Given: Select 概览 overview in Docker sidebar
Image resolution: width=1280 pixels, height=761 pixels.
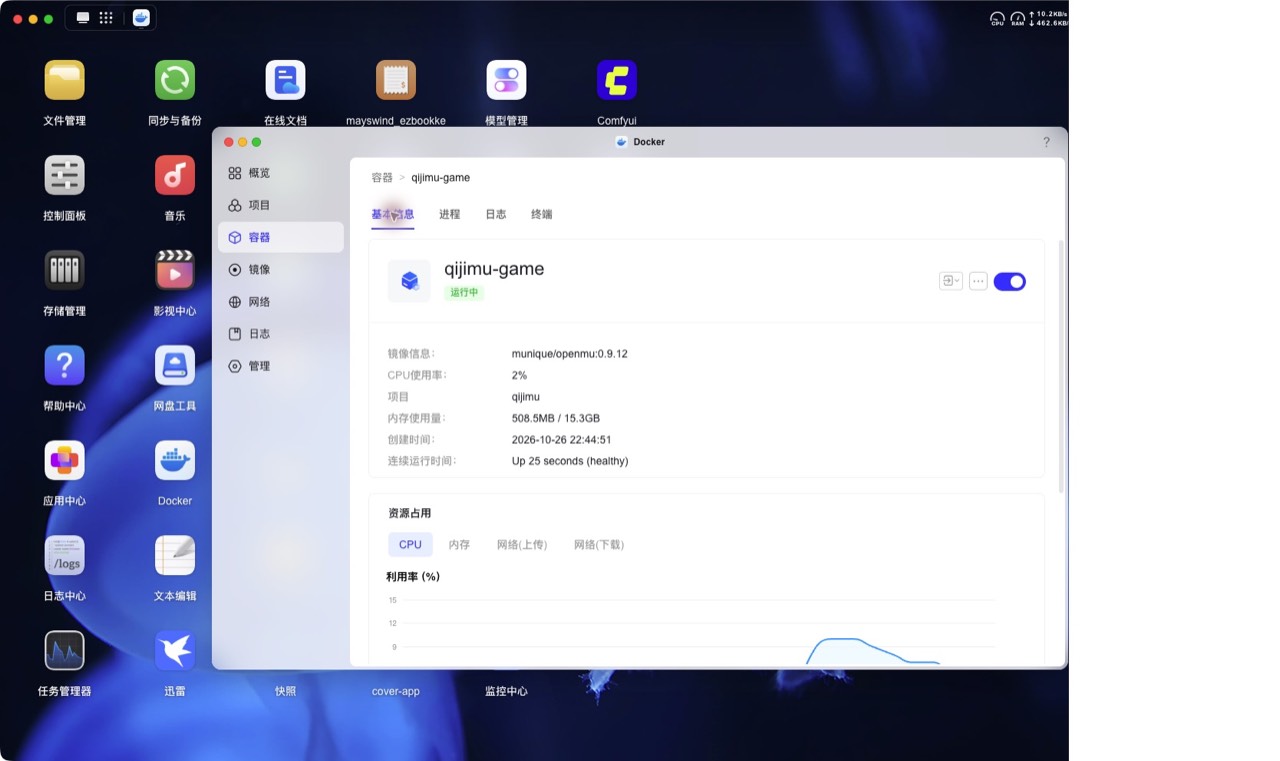Looking at the screenshot, I should pos(281,173).
